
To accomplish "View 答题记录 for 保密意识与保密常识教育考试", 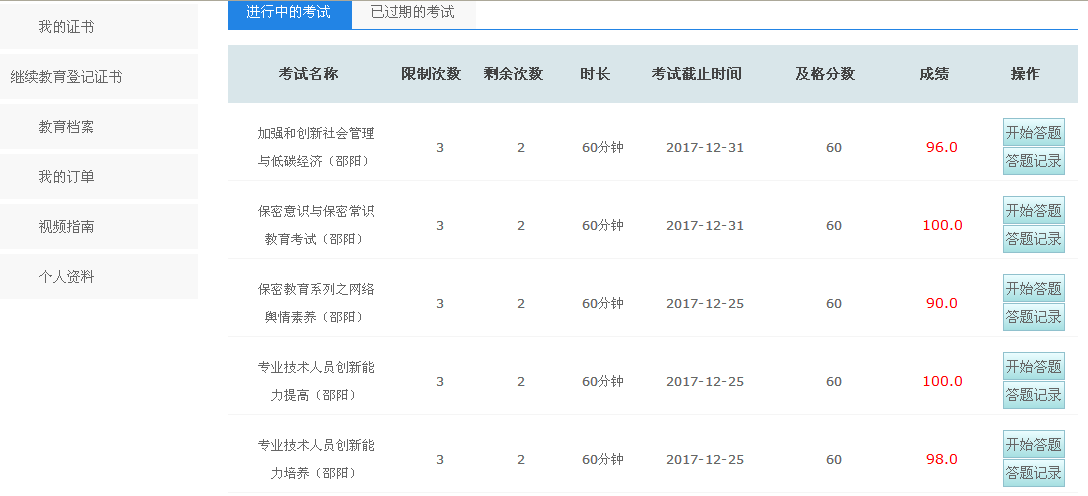I will [x=1033, y=239].
